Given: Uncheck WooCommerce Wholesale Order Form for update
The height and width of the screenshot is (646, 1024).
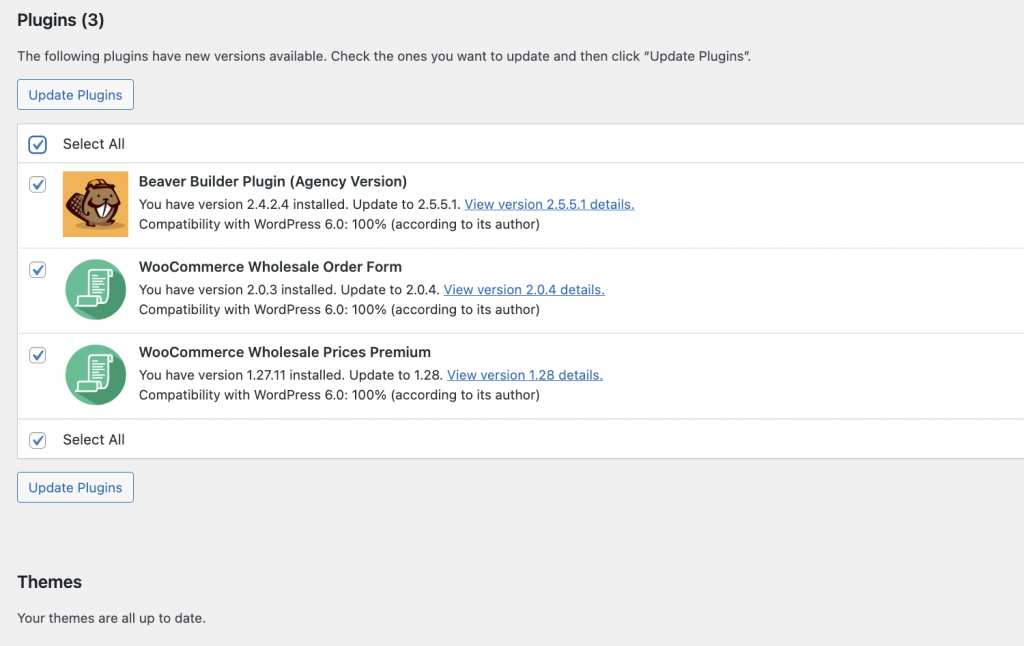Looking at the screenshot, I should 37,270.
